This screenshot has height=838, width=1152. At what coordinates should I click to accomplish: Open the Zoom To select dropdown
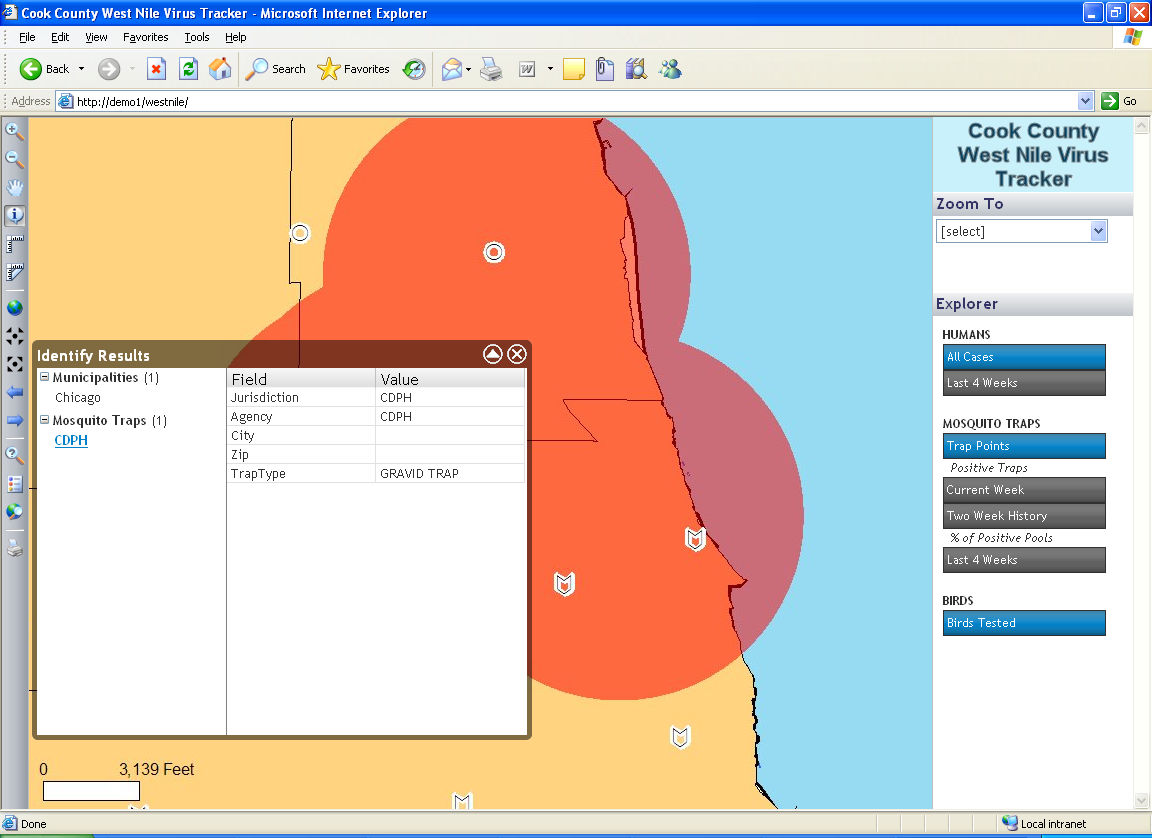point(1021,231)
